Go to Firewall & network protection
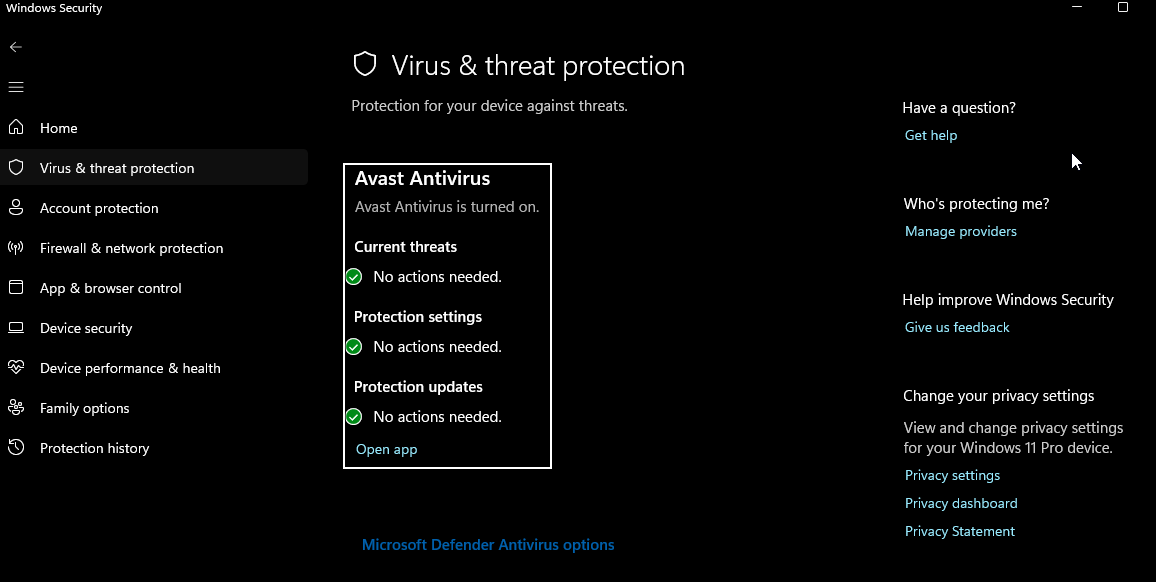The height and width of the screenshot is (582, 1156). tap(131, 248)
